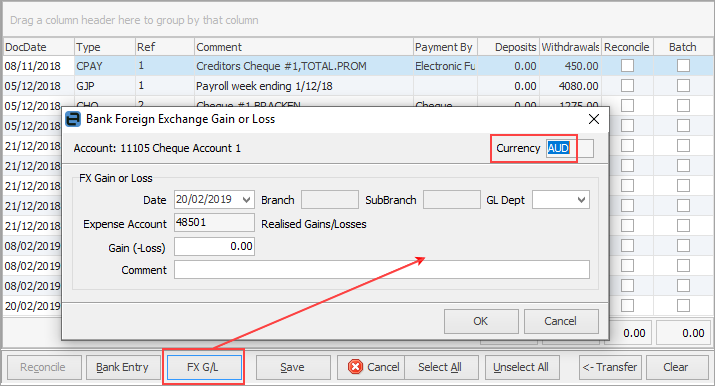715x386 pixels.
Task: Click the Save button in bottom toolbar
Action: click(293, 367)
